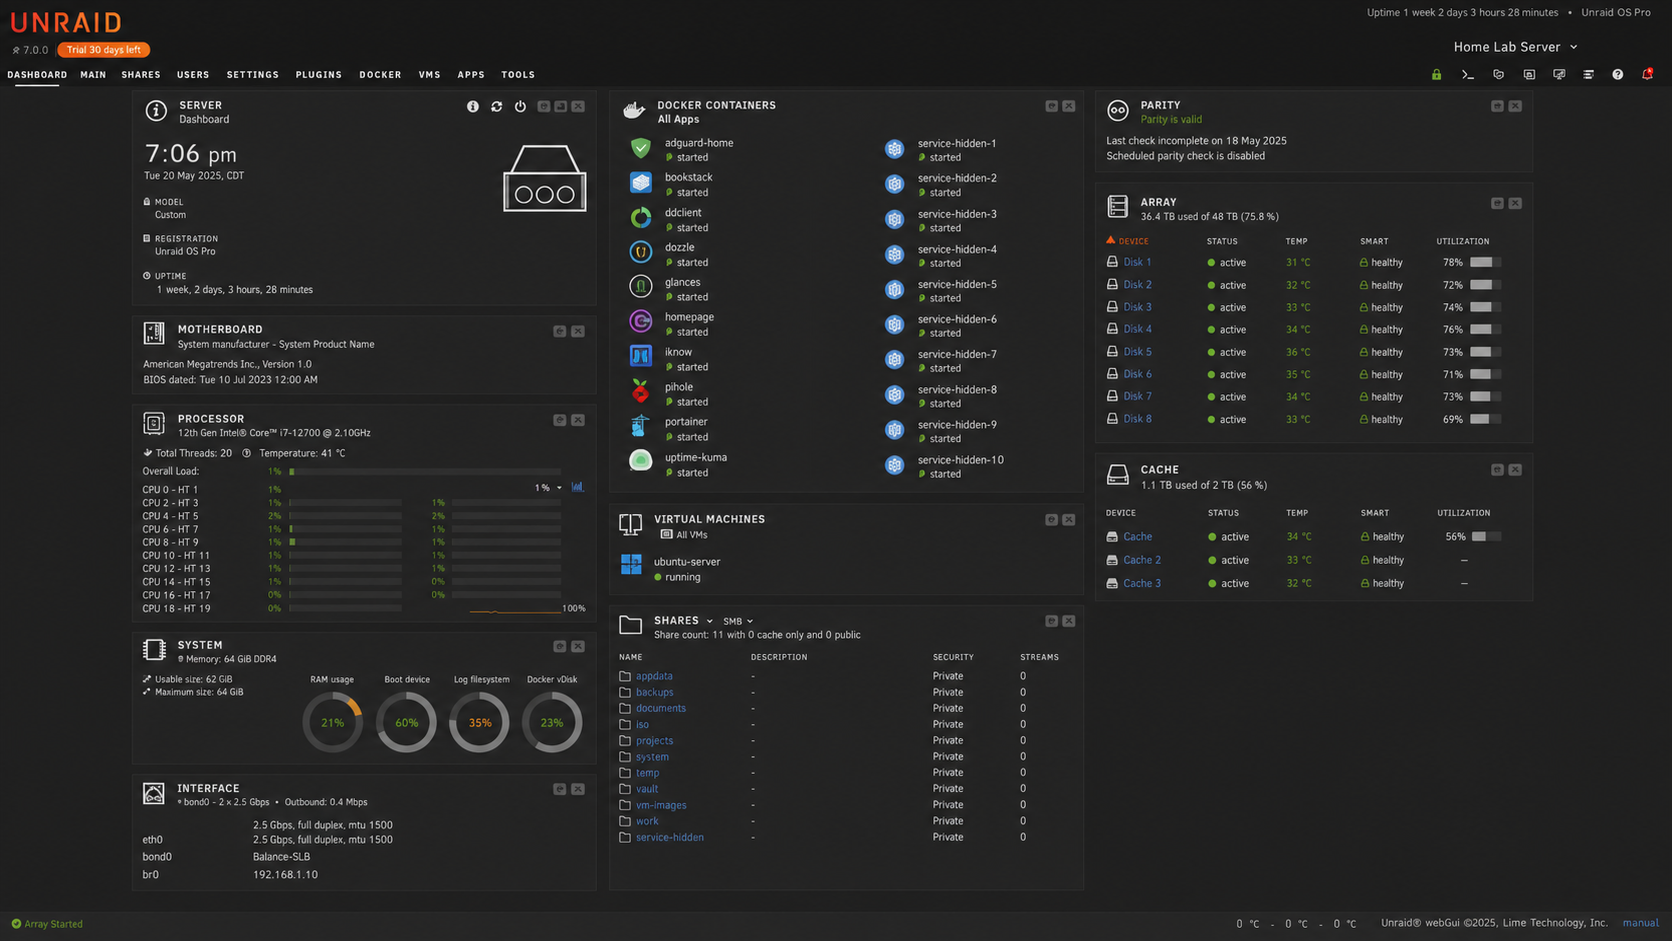Viewport: 1672px width, 941px height.
Task: Open the Home Lab Server dropdown
Action: (1515, 47)
